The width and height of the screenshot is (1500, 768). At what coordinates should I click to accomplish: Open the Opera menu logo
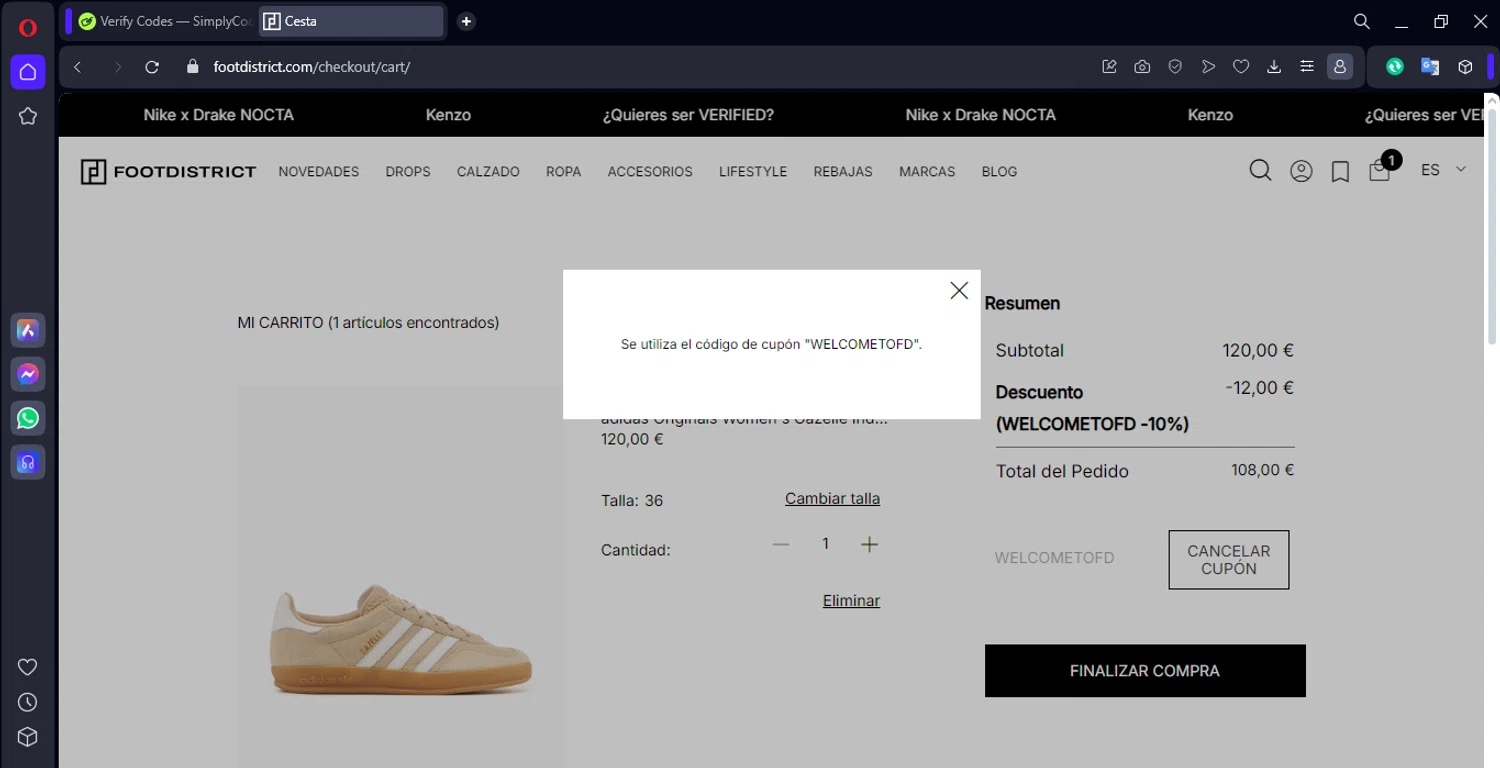(28, 27)
